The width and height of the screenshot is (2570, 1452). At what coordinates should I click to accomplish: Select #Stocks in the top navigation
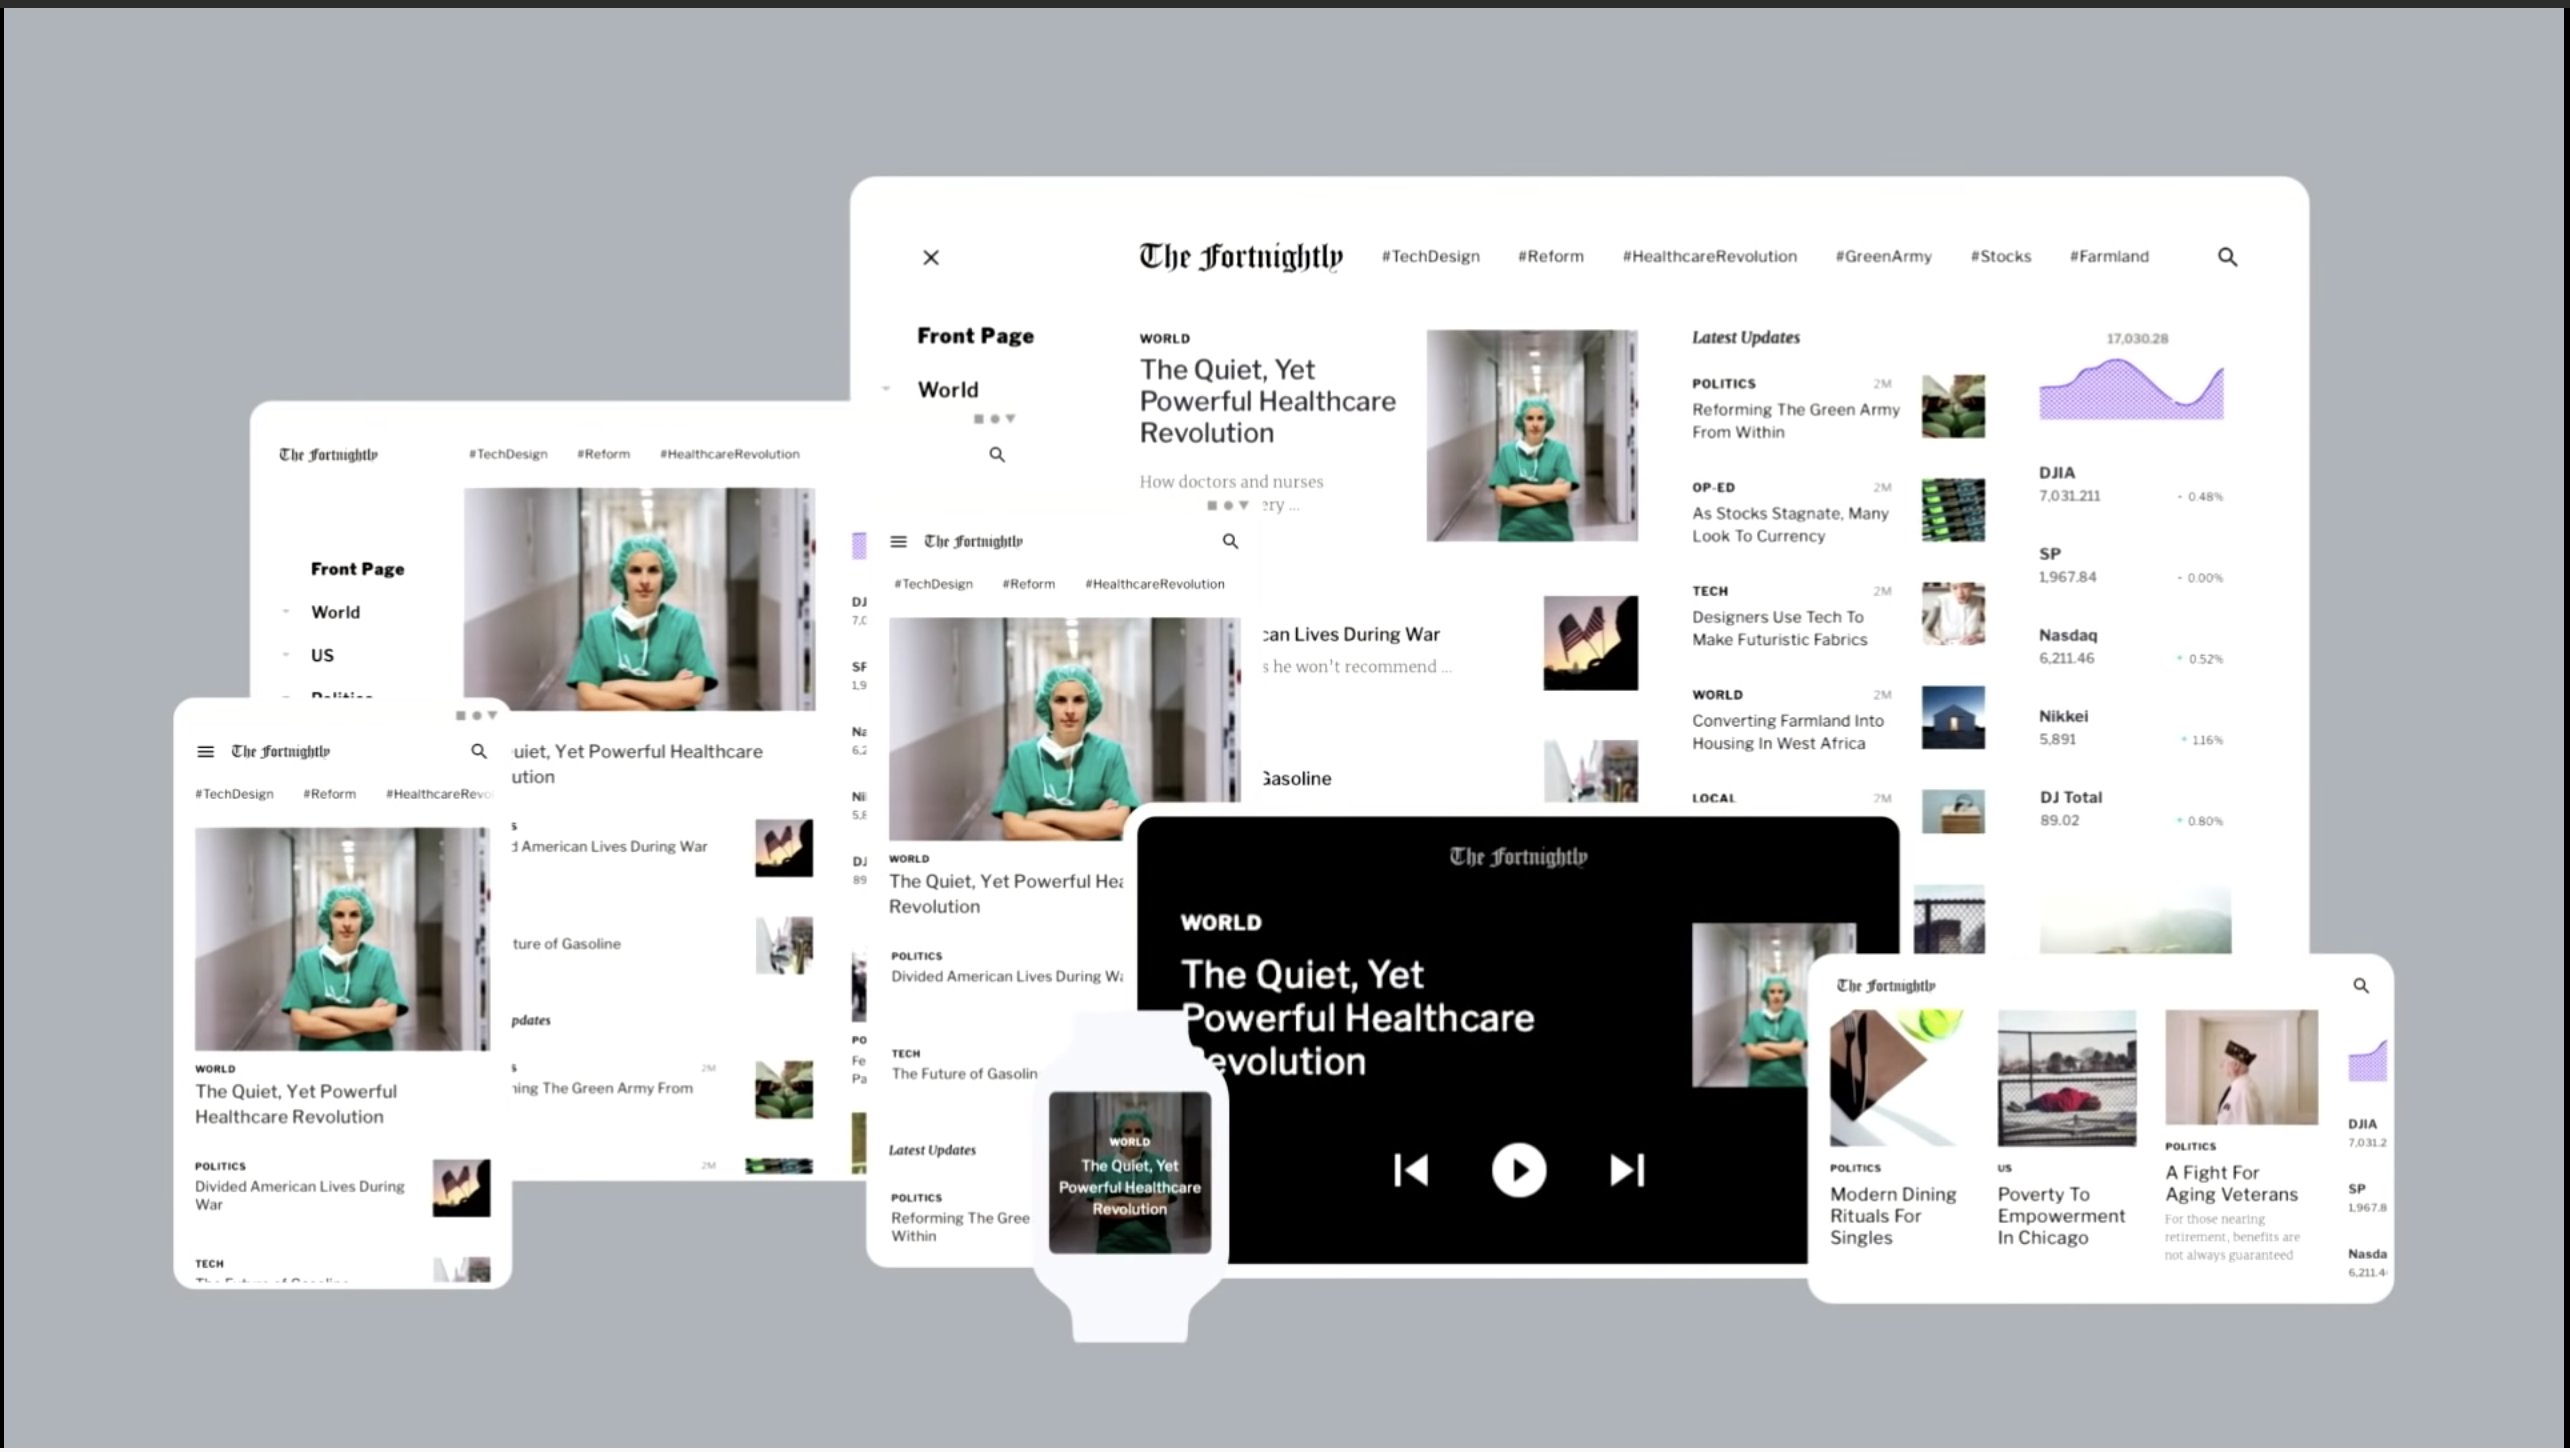point(2001,256)
